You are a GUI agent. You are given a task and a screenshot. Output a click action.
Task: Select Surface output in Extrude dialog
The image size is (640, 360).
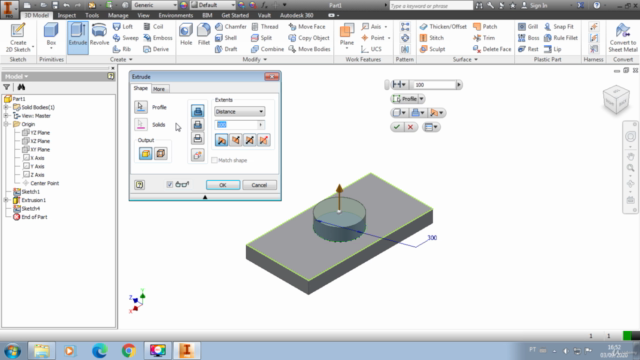click(x=160, y=154)
